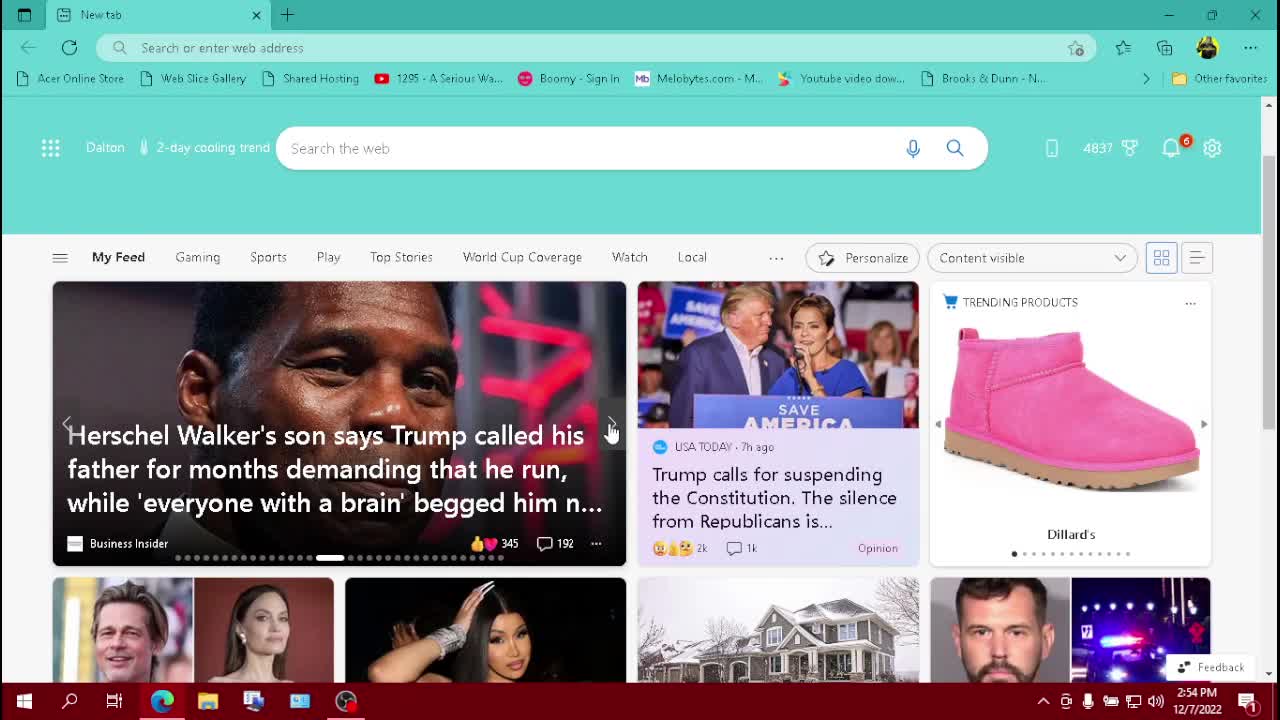
Task: Open Youtube video downloader bookmark
Action: point(841,78)
